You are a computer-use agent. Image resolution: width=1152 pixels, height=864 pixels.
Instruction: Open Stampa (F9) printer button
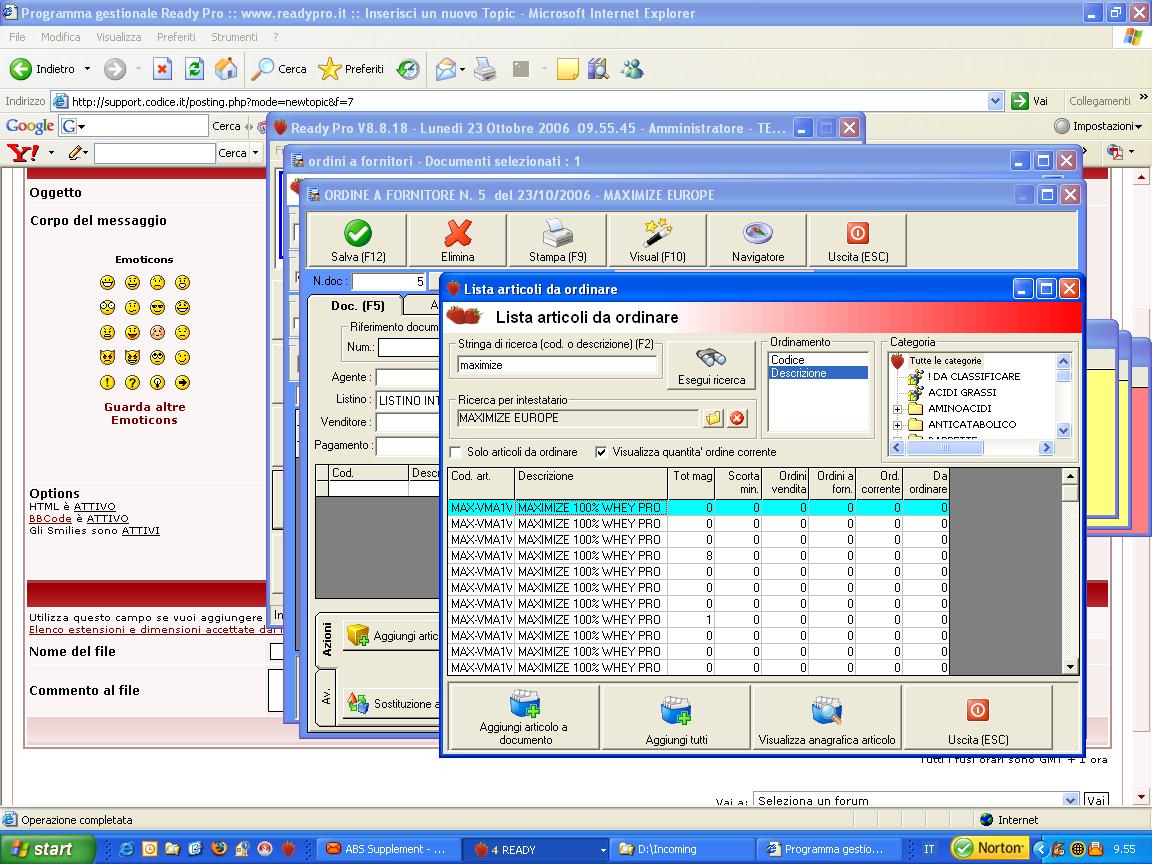(557, 241)
